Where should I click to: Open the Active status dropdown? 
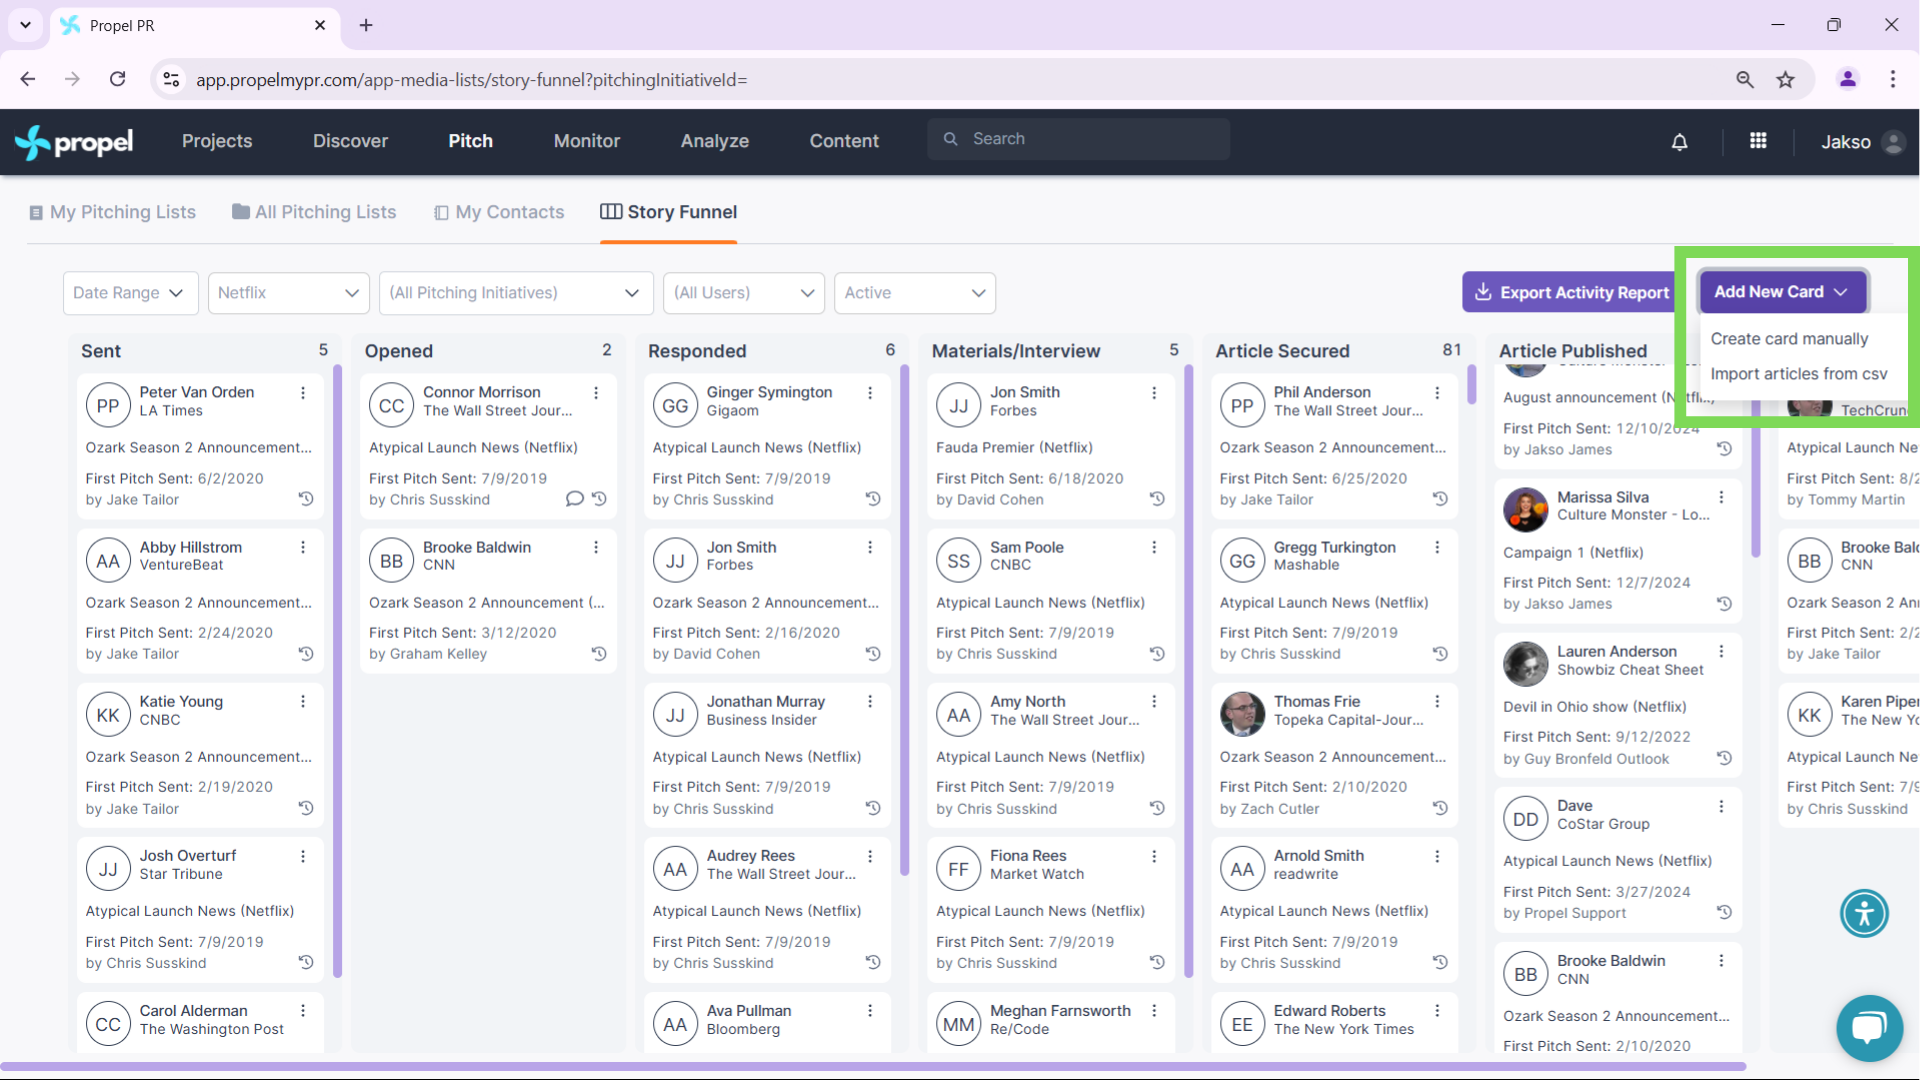click(914, 293)
